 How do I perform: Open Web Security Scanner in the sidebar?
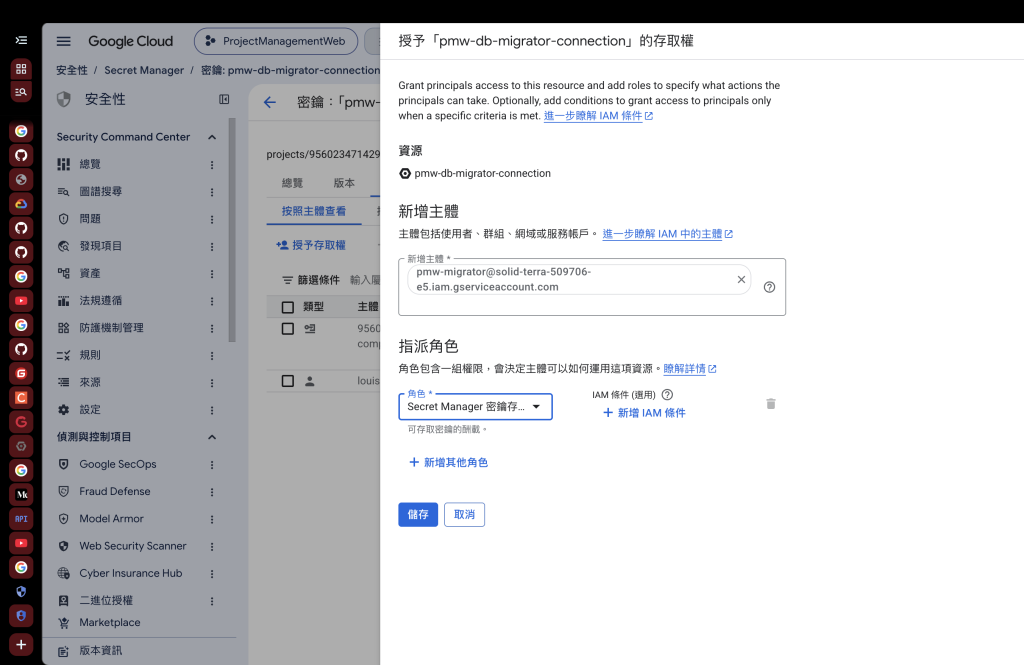[x=133, y=546]
